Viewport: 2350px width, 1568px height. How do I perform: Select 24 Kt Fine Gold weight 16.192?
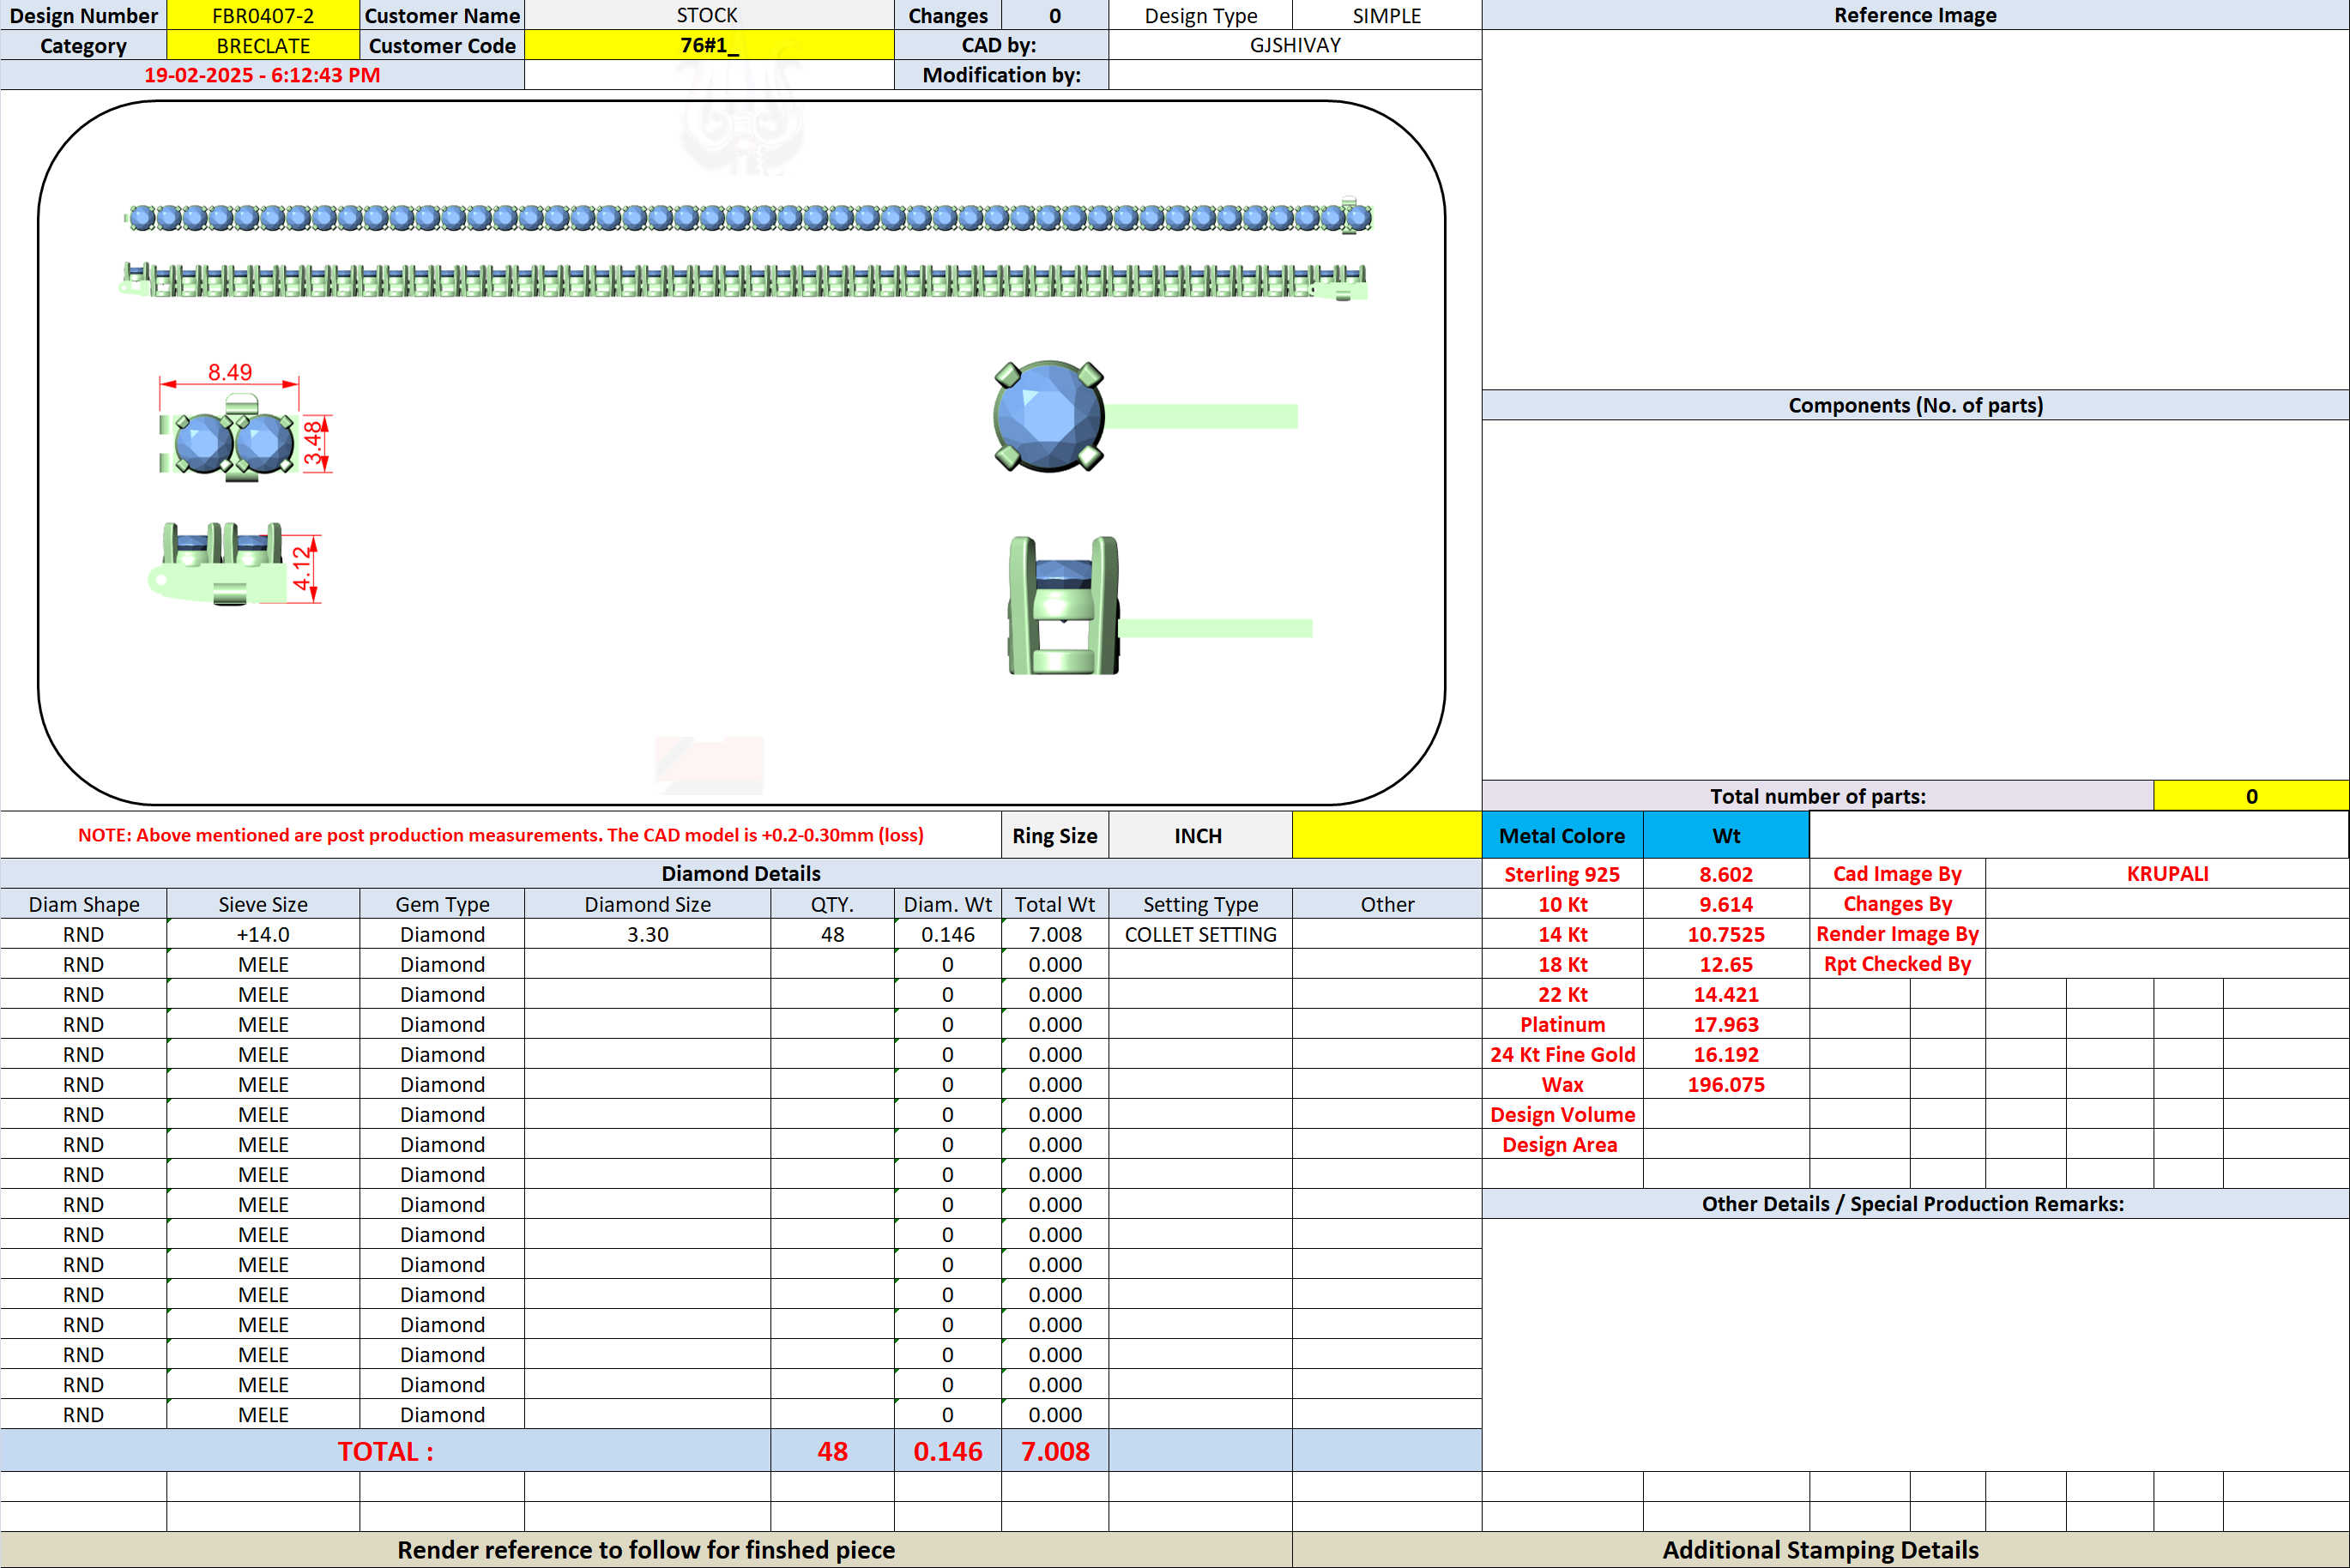(1726, 1054)
